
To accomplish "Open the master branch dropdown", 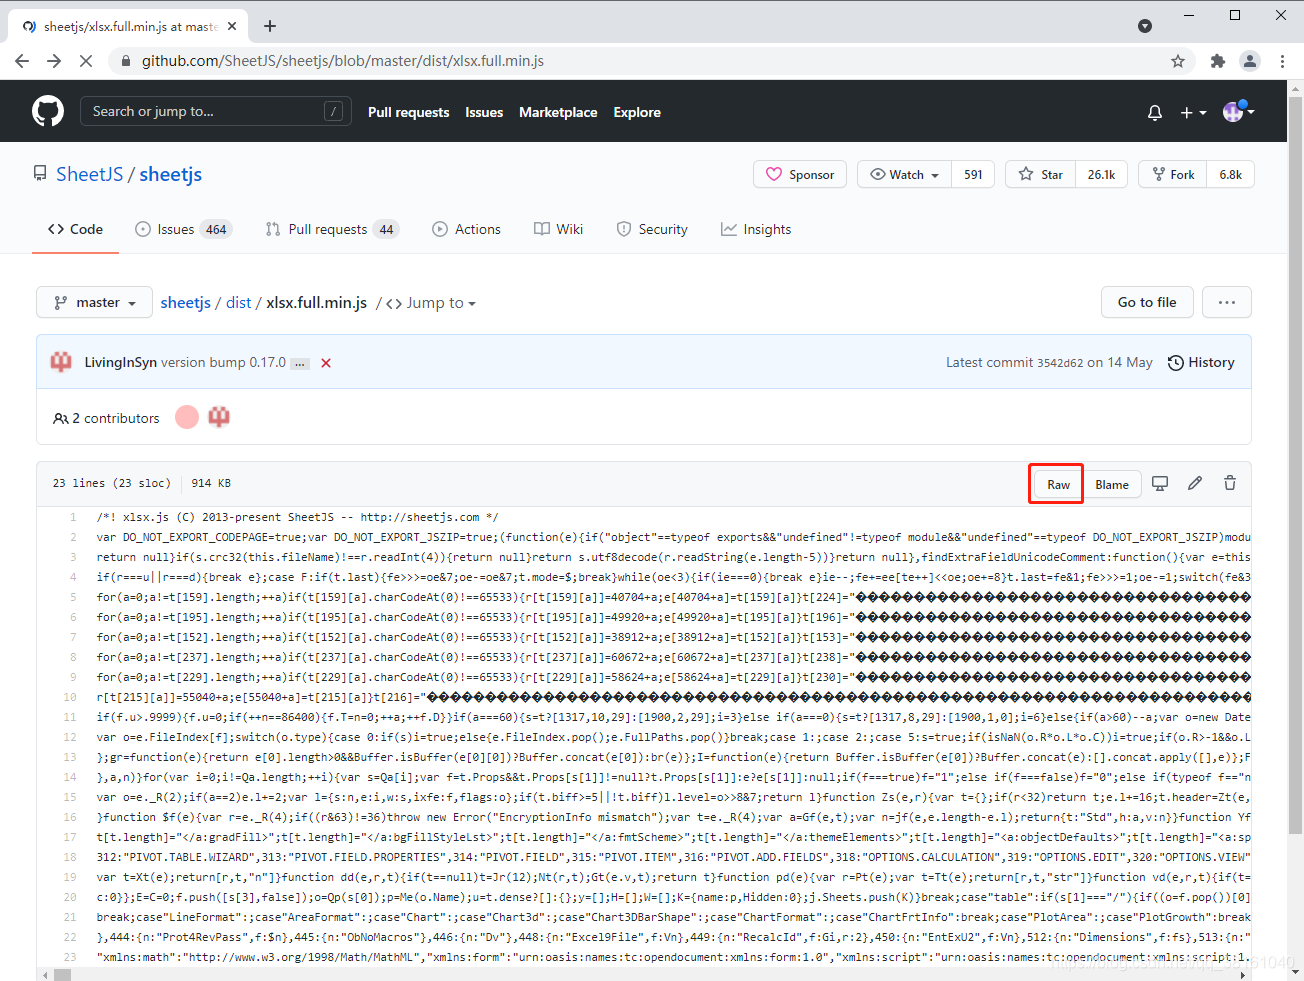I will [94, 302].
